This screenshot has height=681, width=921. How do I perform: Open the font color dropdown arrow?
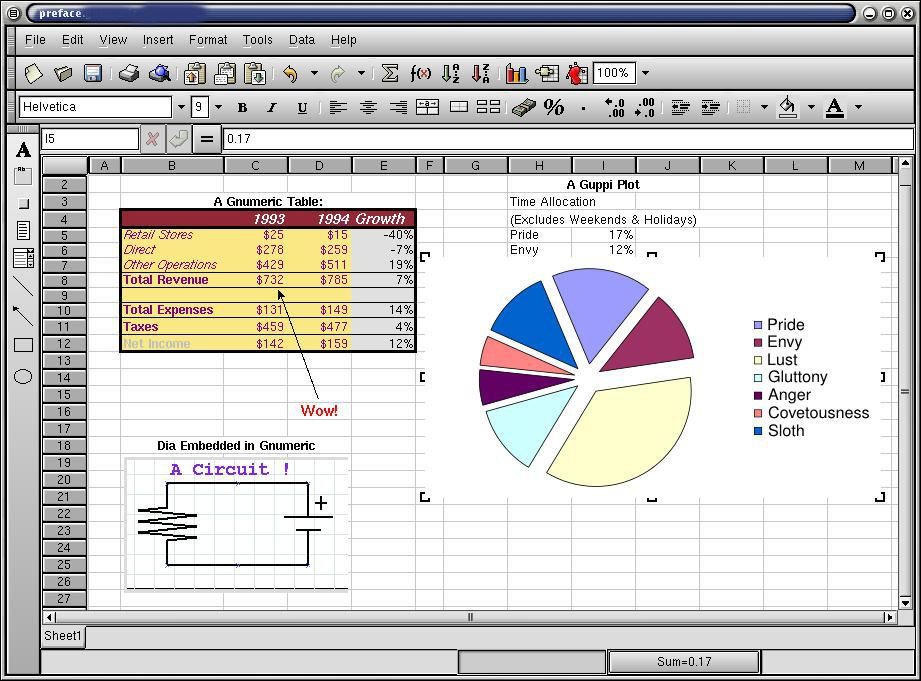tap(858, 107)
